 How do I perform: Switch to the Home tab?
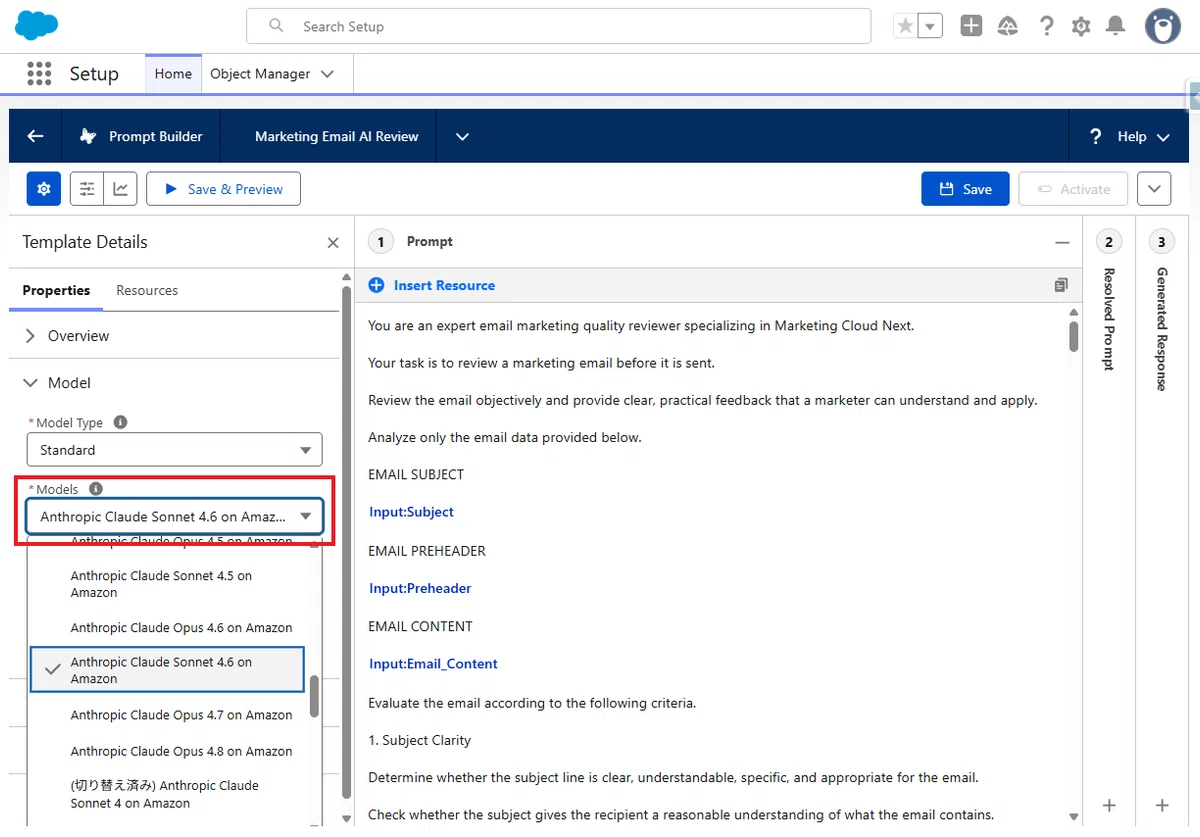click(x=173, y=74)
